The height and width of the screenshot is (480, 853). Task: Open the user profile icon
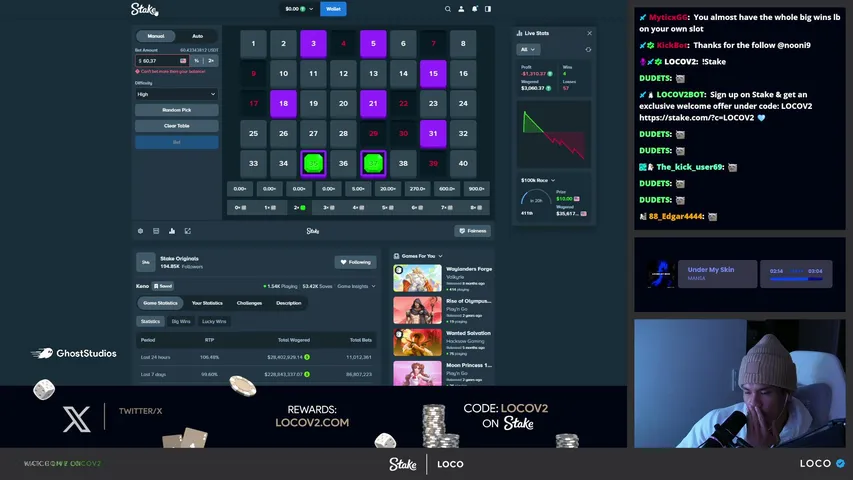(x=461, y=9)
